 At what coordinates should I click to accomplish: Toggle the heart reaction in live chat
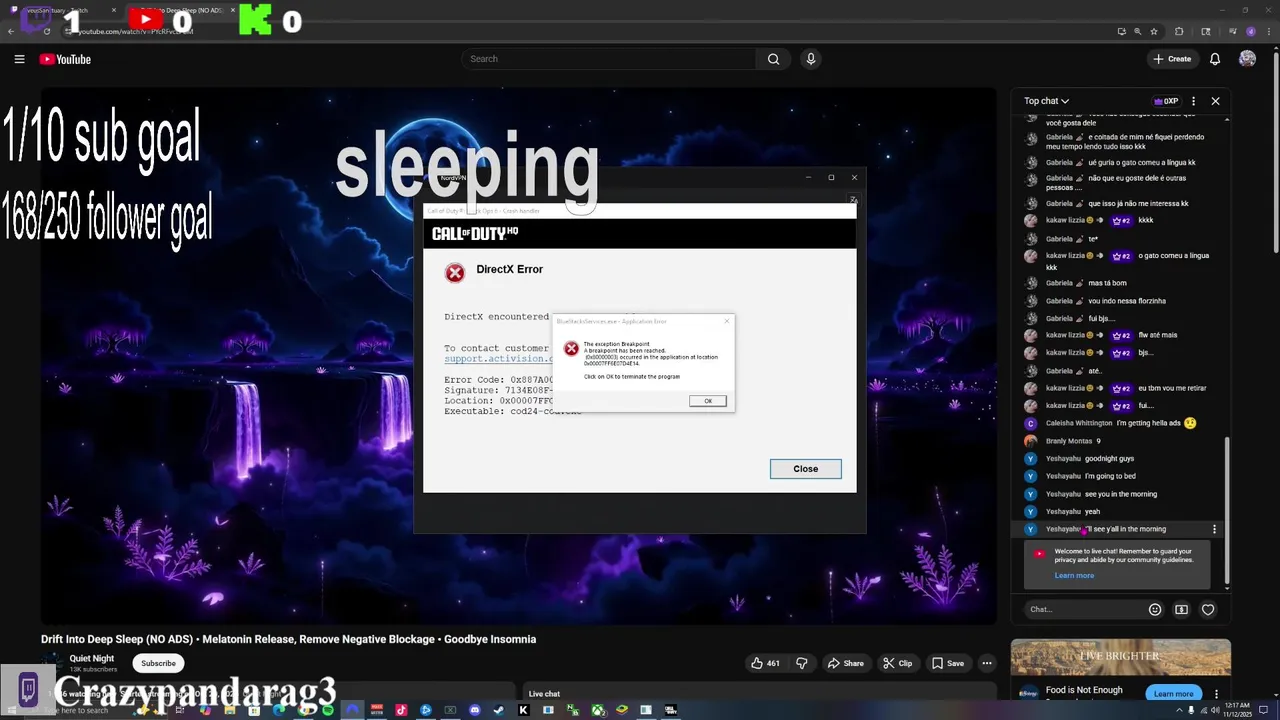(x=1208, y=609)
